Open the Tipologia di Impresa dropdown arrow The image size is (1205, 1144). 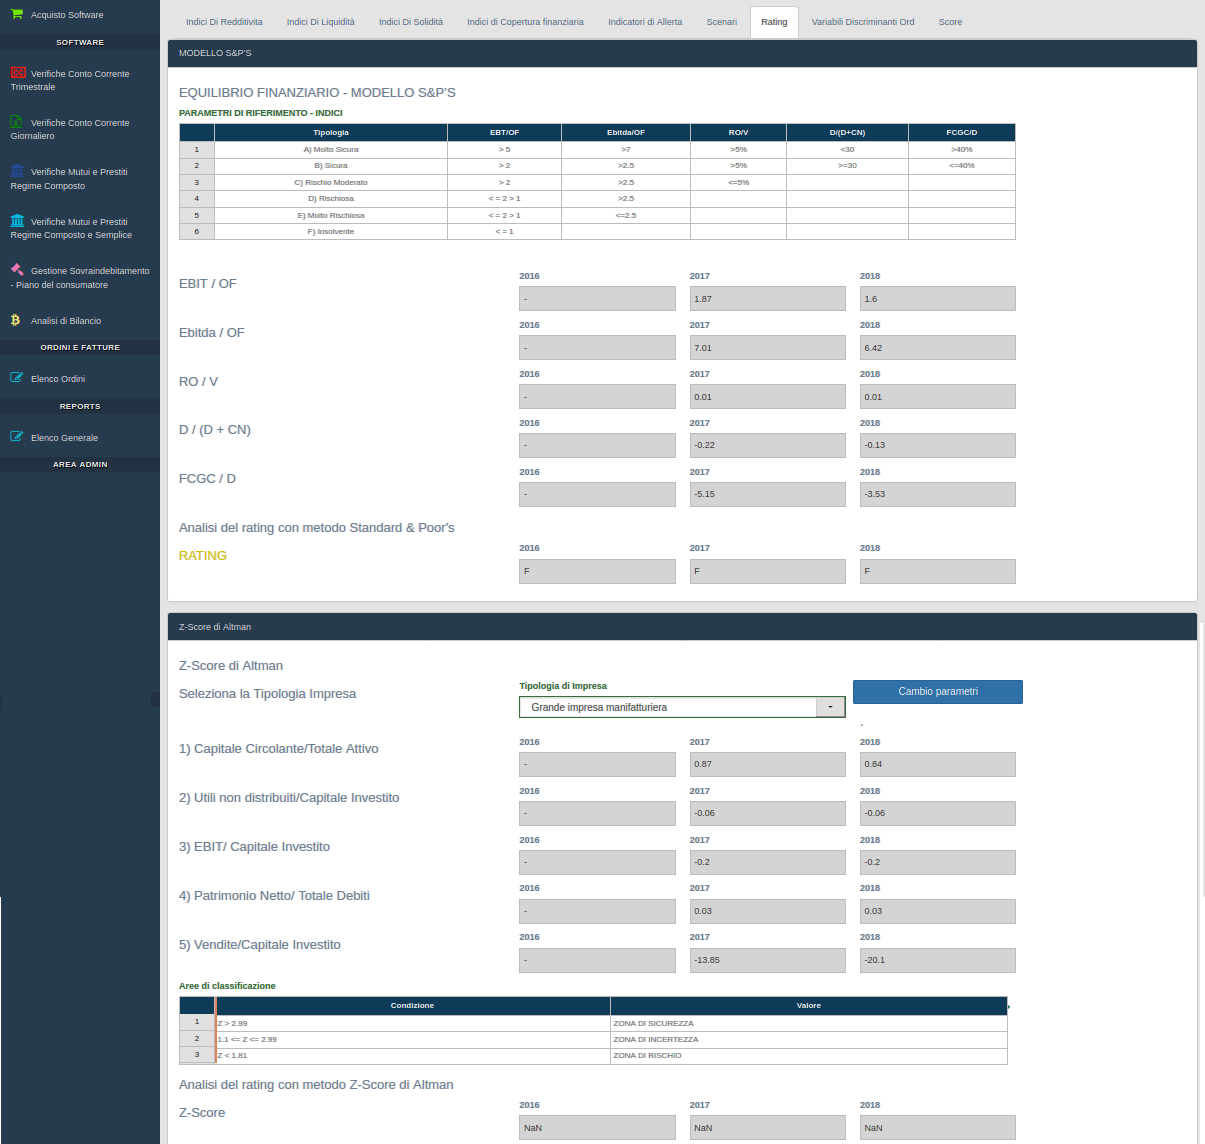(830, 707)
